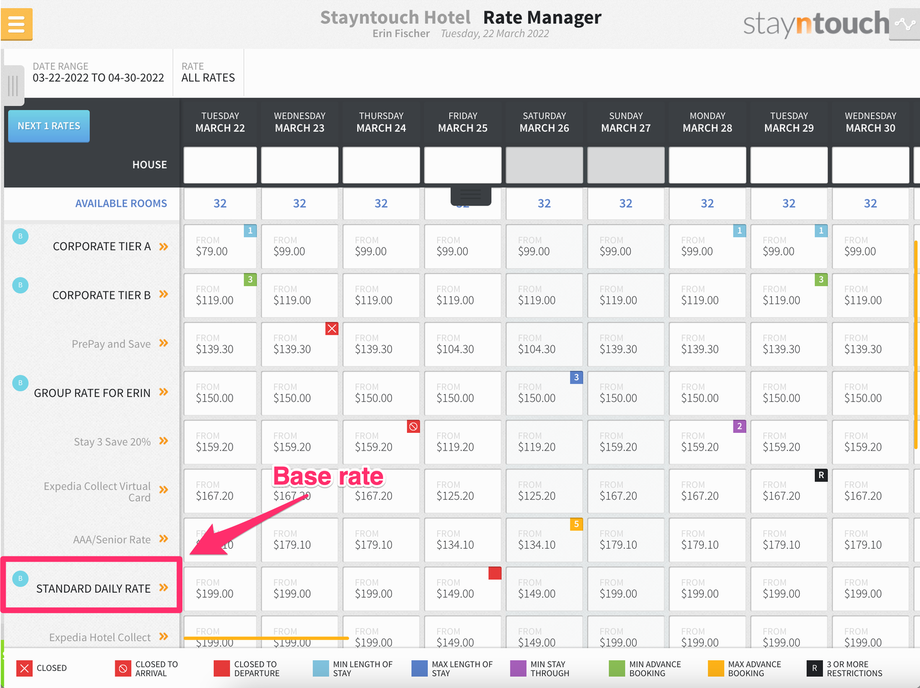Click $125.20 Expedia Virtual Card Saturday rate

(537, 496)
